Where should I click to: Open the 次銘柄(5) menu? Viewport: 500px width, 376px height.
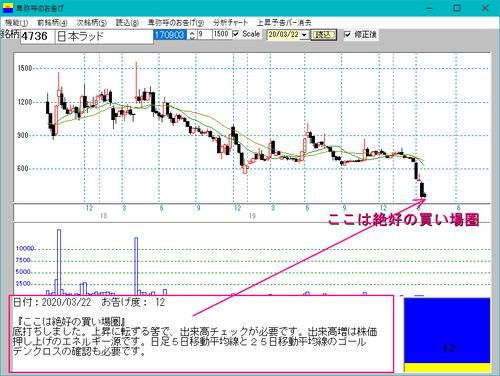tap(91, 23)
